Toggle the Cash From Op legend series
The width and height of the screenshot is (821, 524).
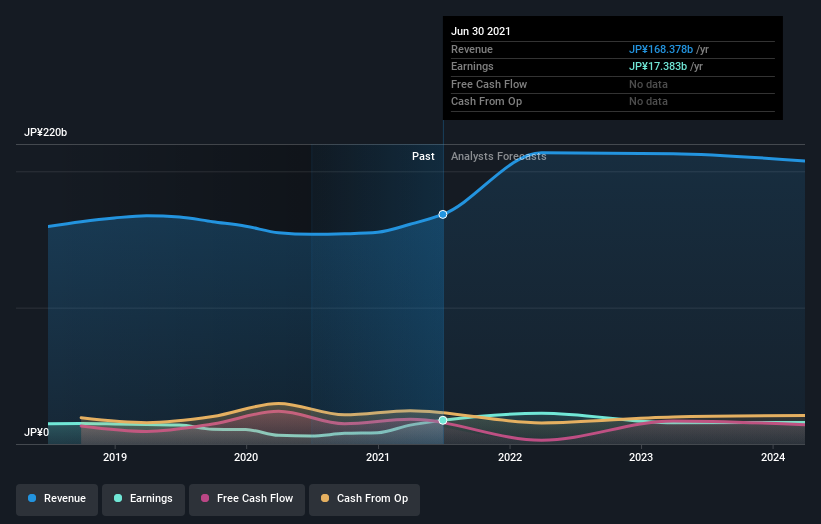[x=364, y=499]
